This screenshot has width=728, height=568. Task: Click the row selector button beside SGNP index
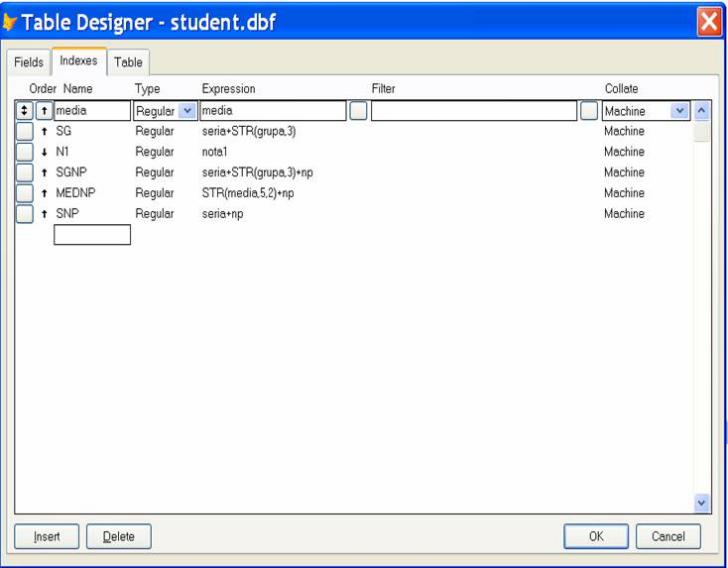pos(24,173)
